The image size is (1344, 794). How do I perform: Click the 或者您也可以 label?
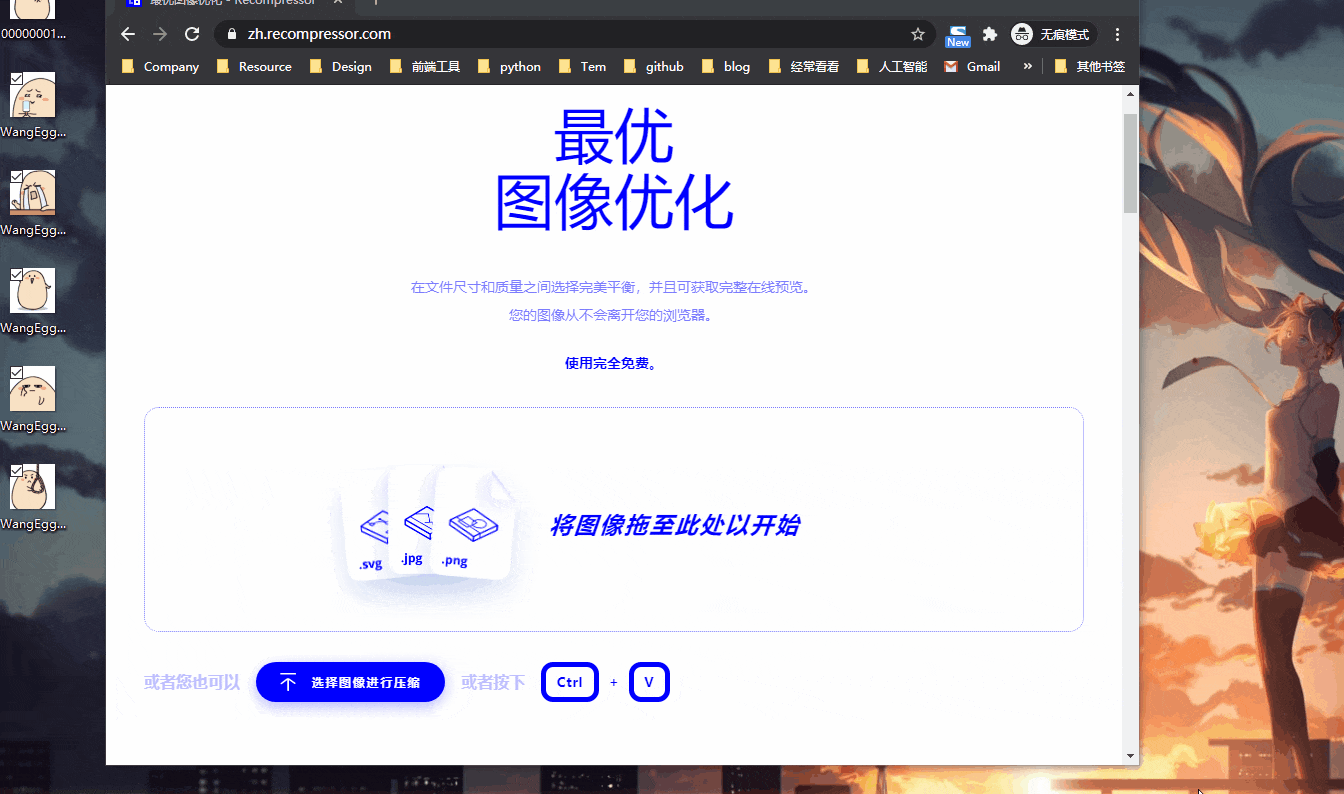[192, 682]
